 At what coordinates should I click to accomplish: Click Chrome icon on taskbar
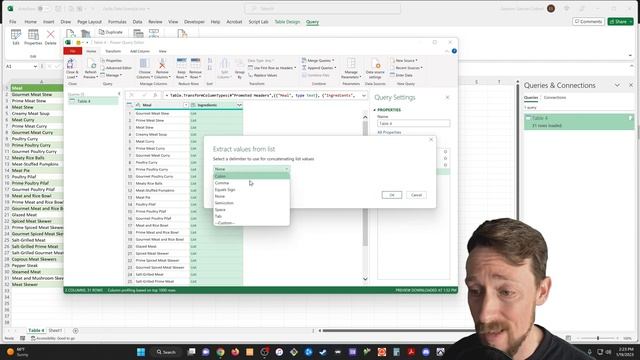(220, 352)
